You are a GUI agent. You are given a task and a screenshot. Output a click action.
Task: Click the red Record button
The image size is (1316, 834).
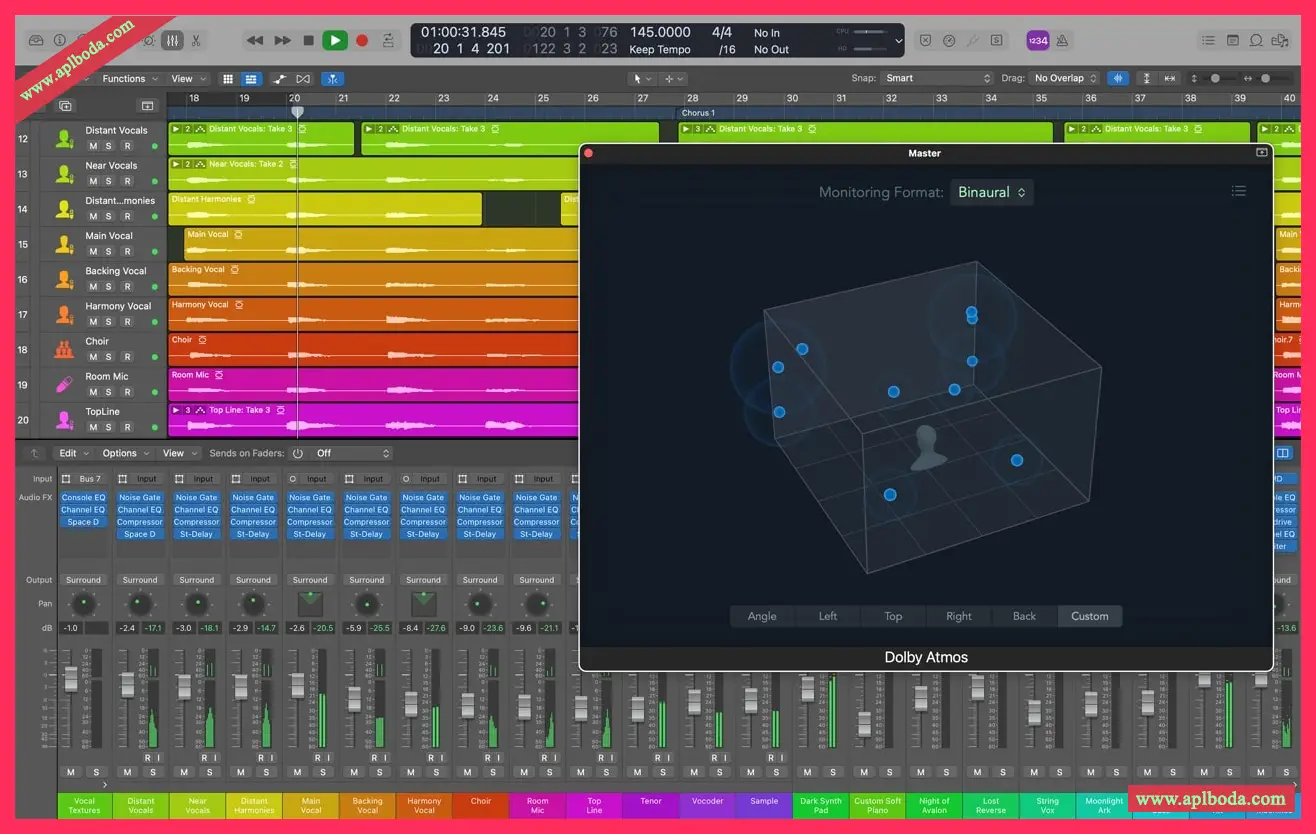point(362,41)
